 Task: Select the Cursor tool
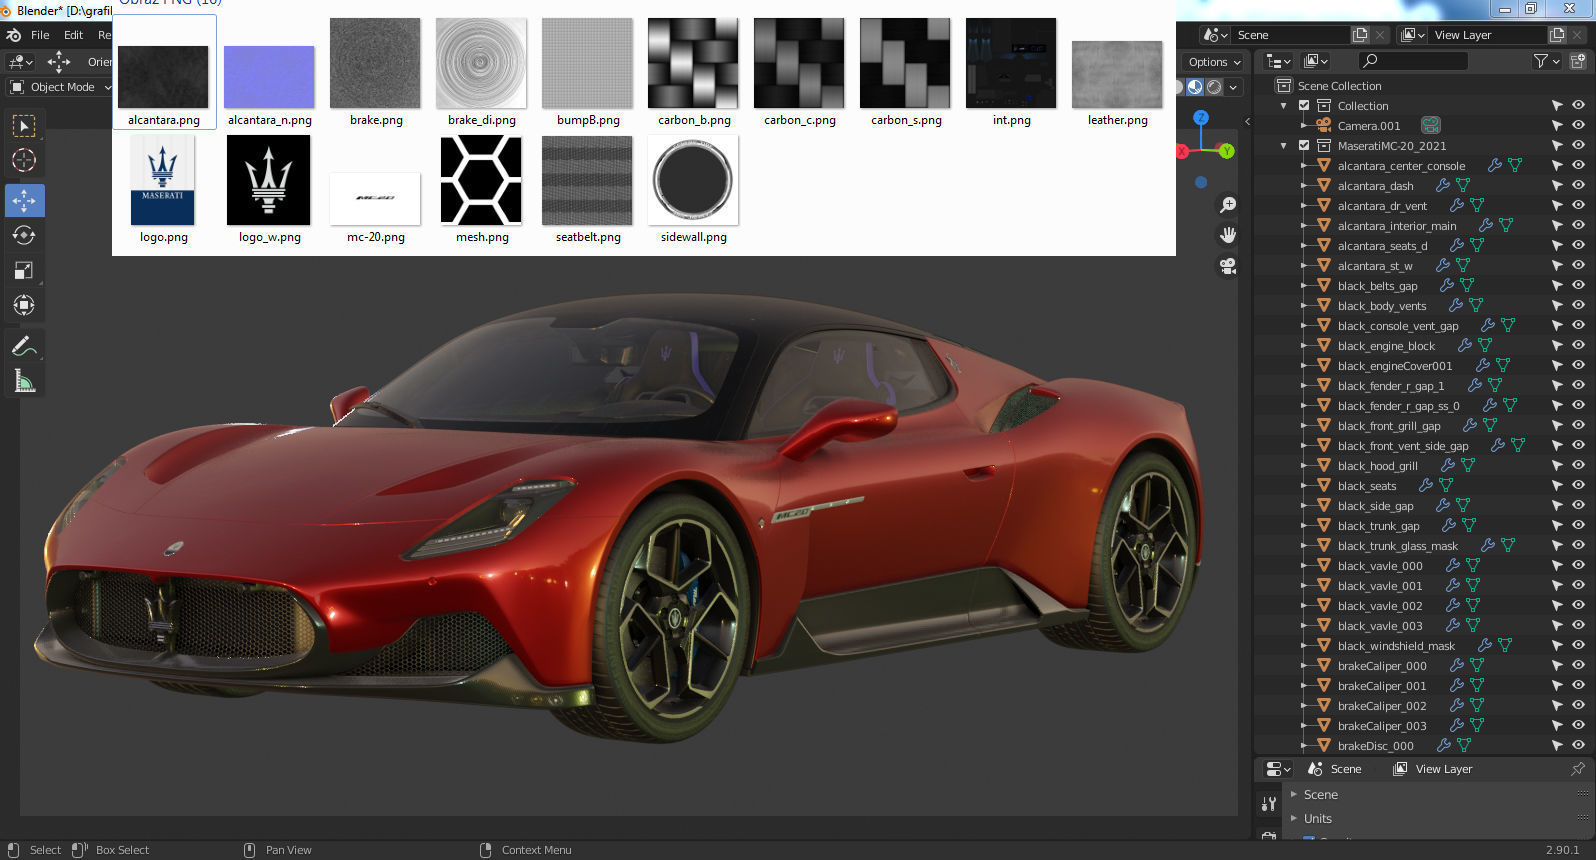[x=24, y=161]
